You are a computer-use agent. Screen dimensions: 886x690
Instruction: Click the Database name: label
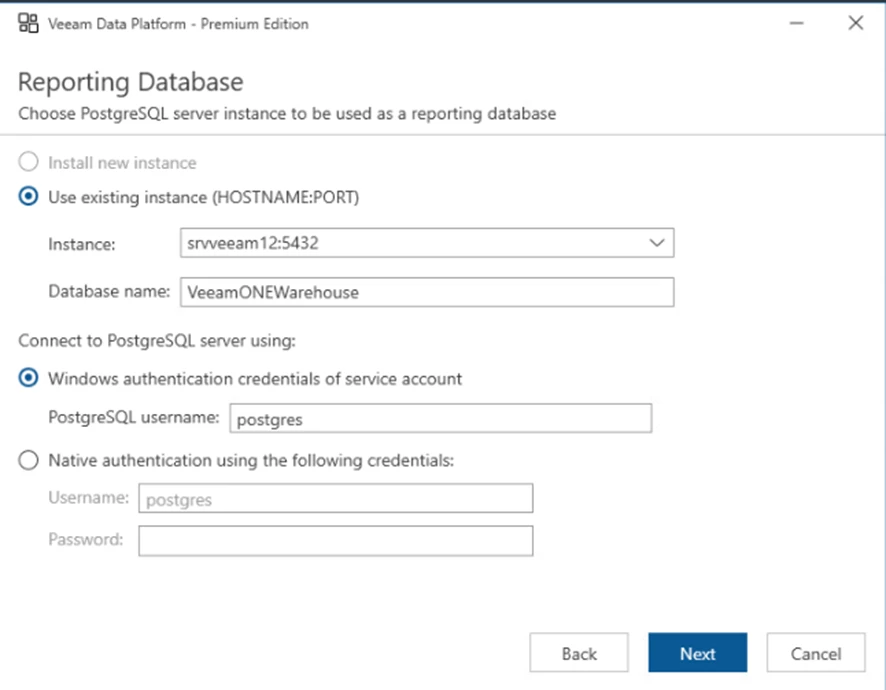click(x=109, y=292)
